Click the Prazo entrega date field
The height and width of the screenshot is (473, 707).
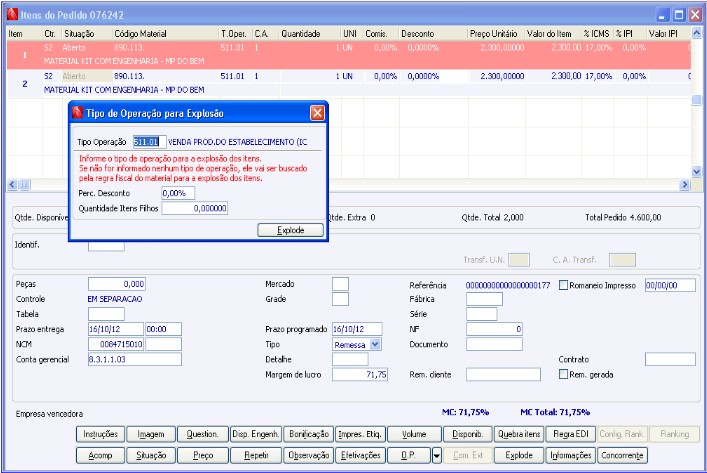coord(116,329)
